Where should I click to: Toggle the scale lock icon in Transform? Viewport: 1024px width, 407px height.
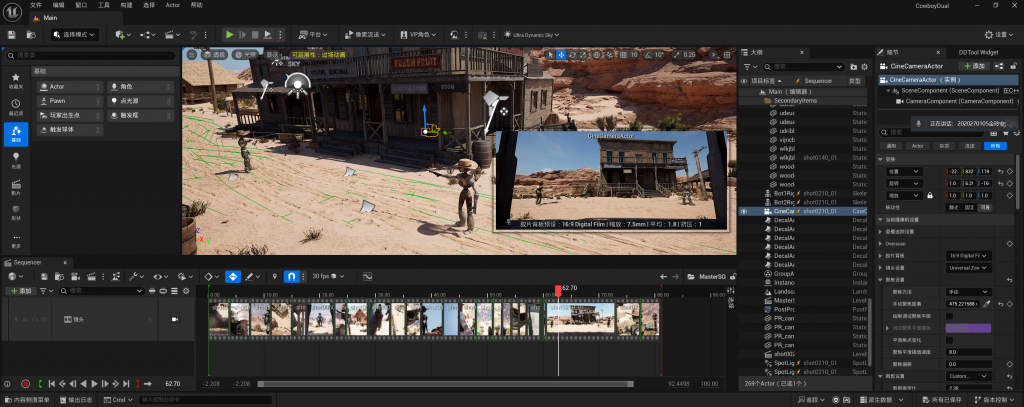coord(930,195)
